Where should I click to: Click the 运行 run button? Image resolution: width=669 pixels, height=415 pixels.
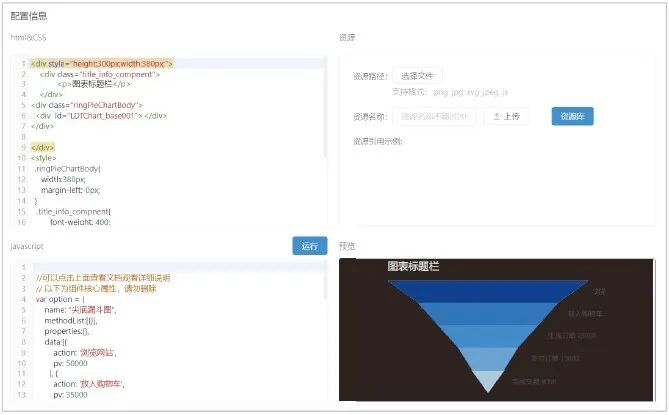pos(310,246)
